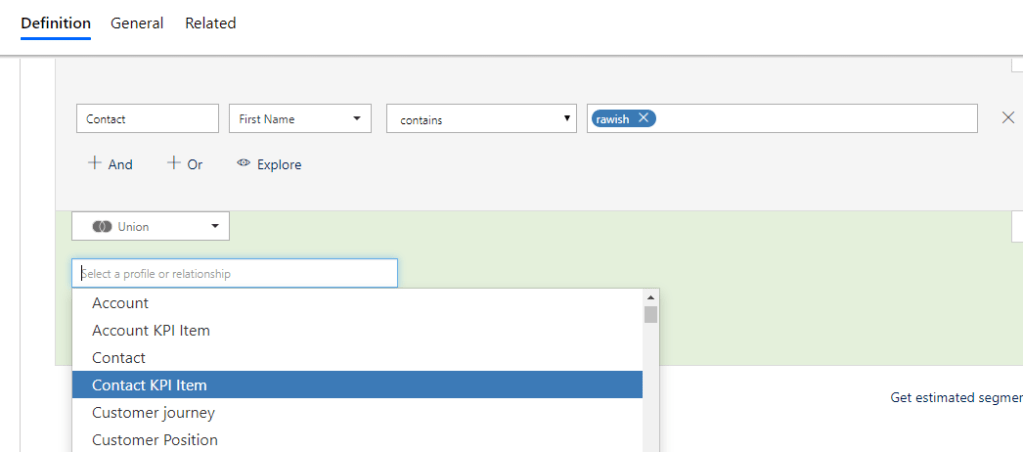
Task: Open the Definition tab
Action: [x=56, y=23]
